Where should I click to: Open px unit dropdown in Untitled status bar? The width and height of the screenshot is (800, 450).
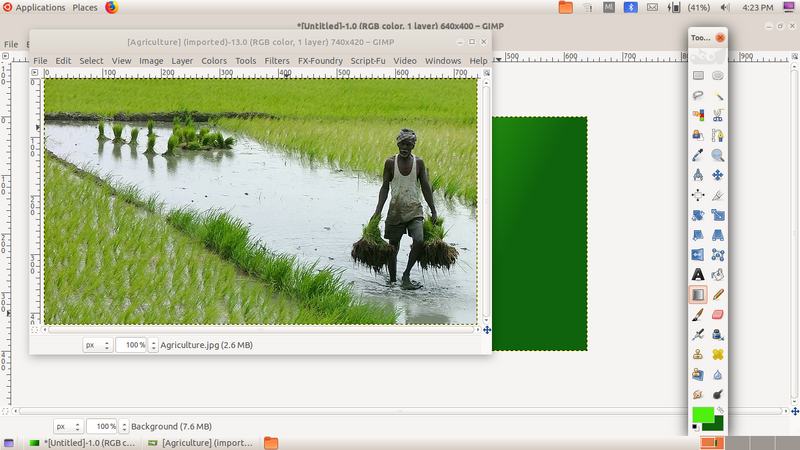(x=68, y=426)
